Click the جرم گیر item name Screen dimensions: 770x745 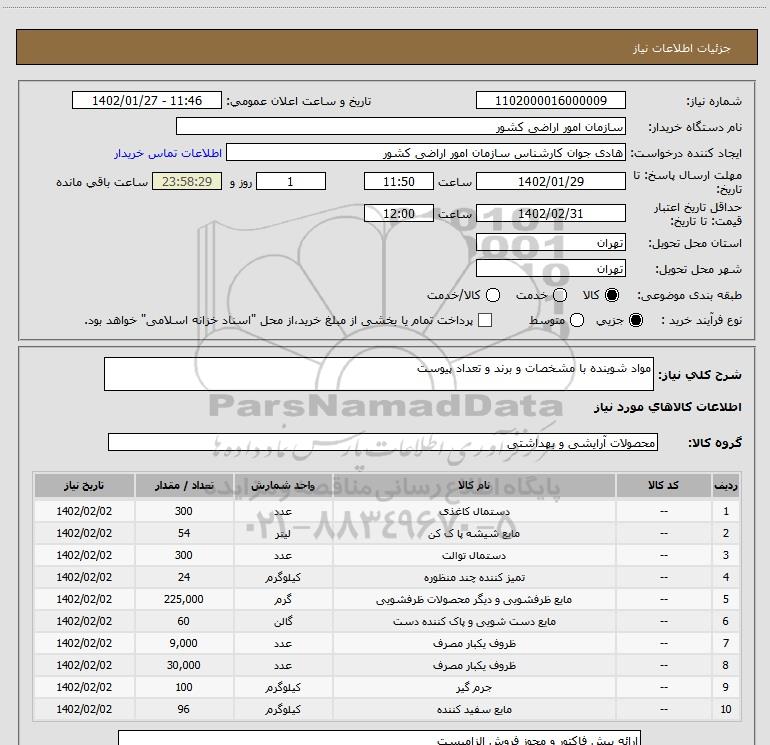[474, 688]
